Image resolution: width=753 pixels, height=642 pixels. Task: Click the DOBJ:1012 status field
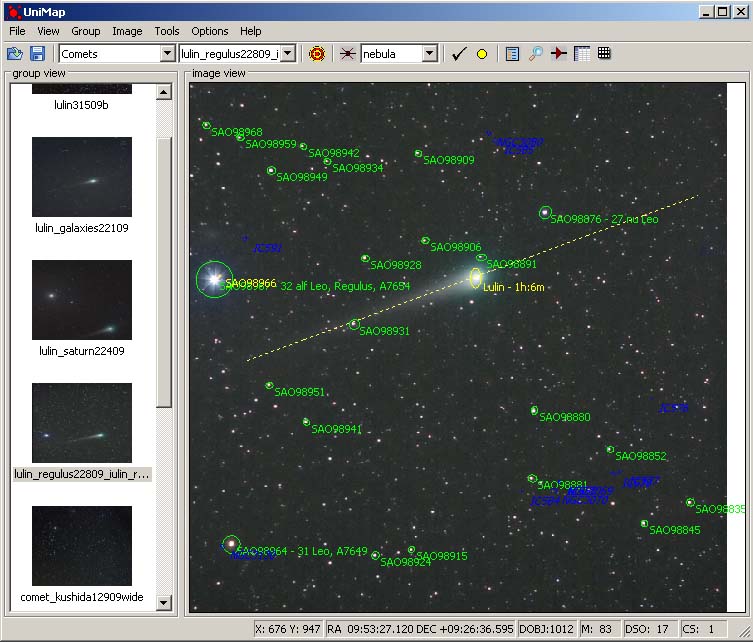coord(546,629)
